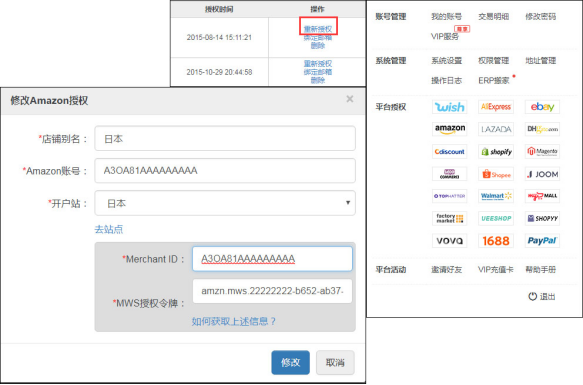Open the Shopee platform icon

point(496,174)
